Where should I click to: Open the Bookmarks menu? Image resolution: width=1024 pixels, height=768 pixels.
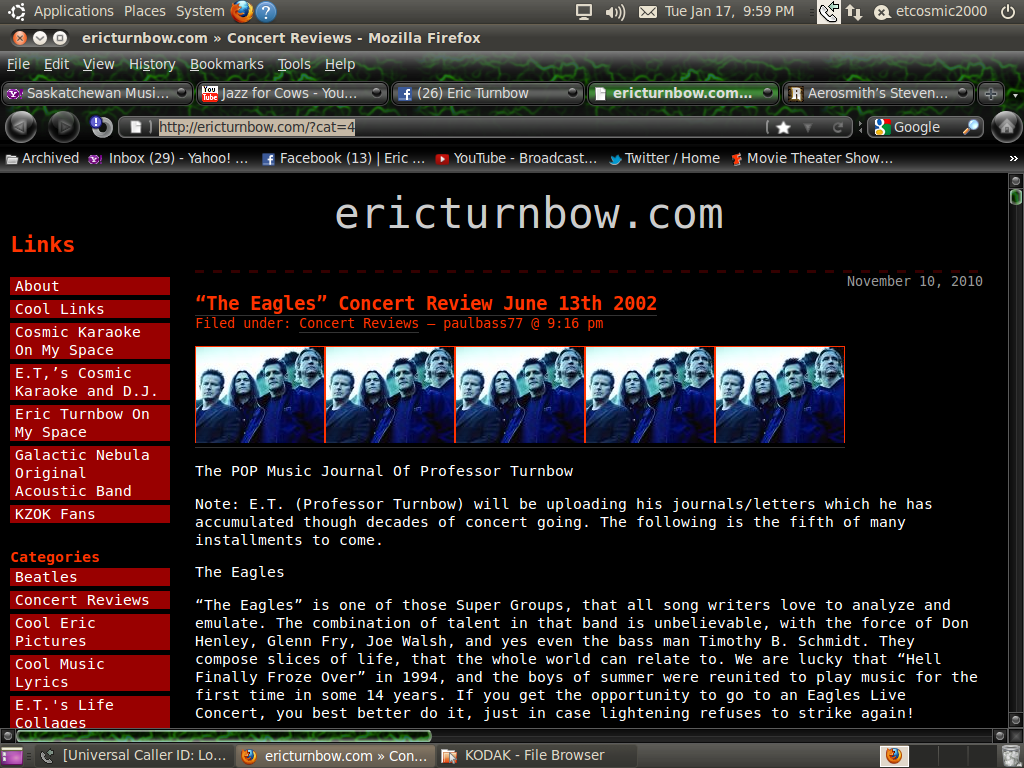[x=226, y=64]
